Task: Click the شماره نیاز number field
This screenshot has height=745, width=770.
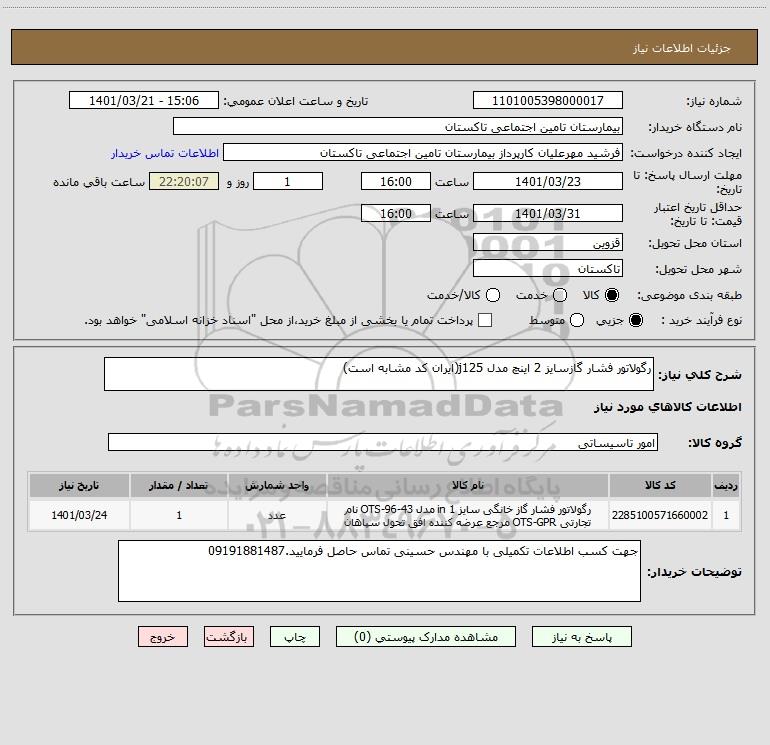Action: 548,101
